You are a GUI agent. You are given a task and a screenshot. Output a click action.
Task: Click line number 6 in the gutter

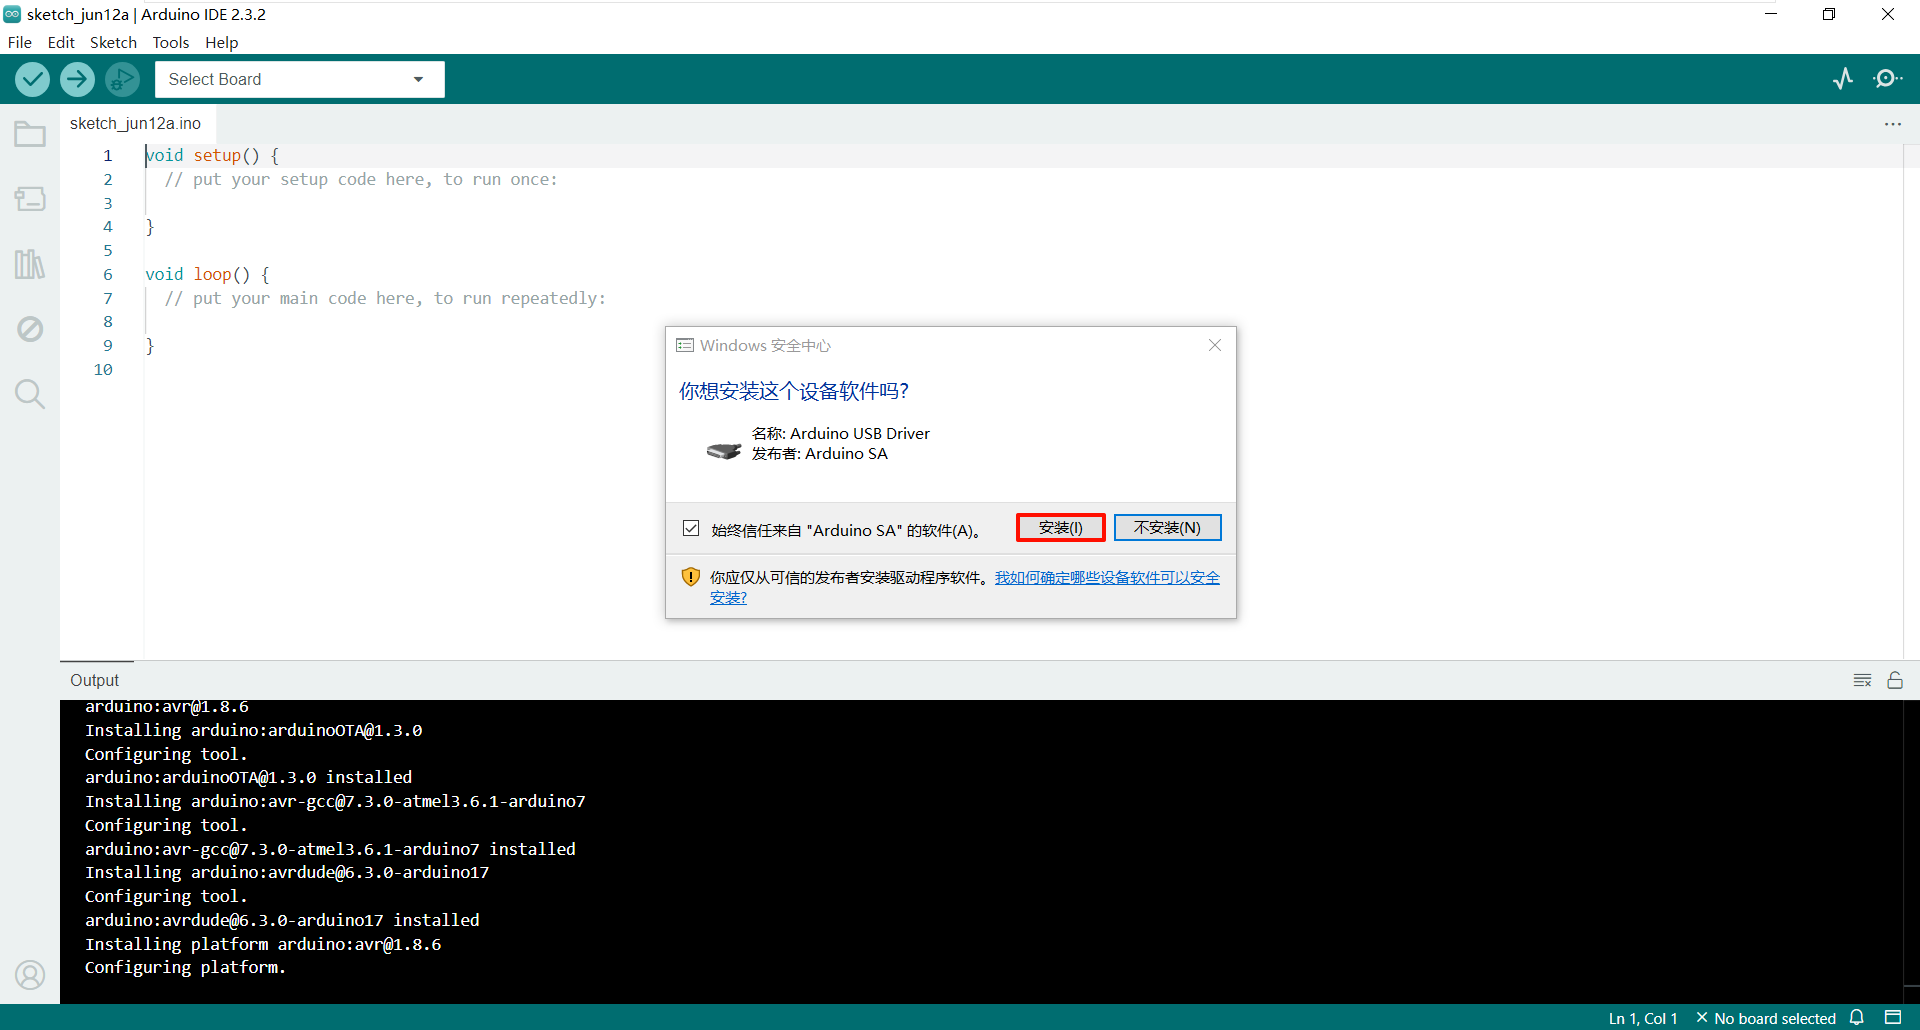pyautogui.click(x=108, y=274)
